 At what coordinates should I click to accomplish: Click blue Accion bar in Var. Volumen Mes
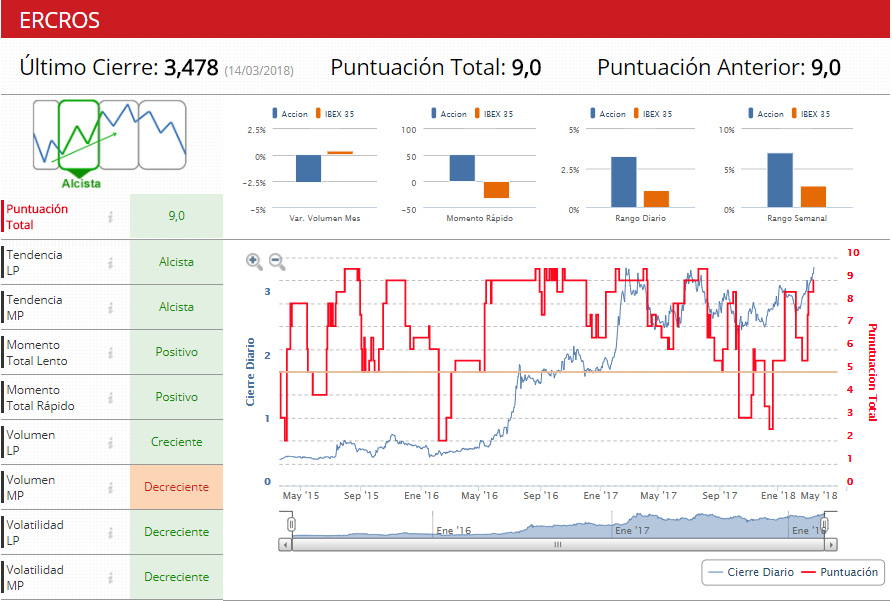308,169
